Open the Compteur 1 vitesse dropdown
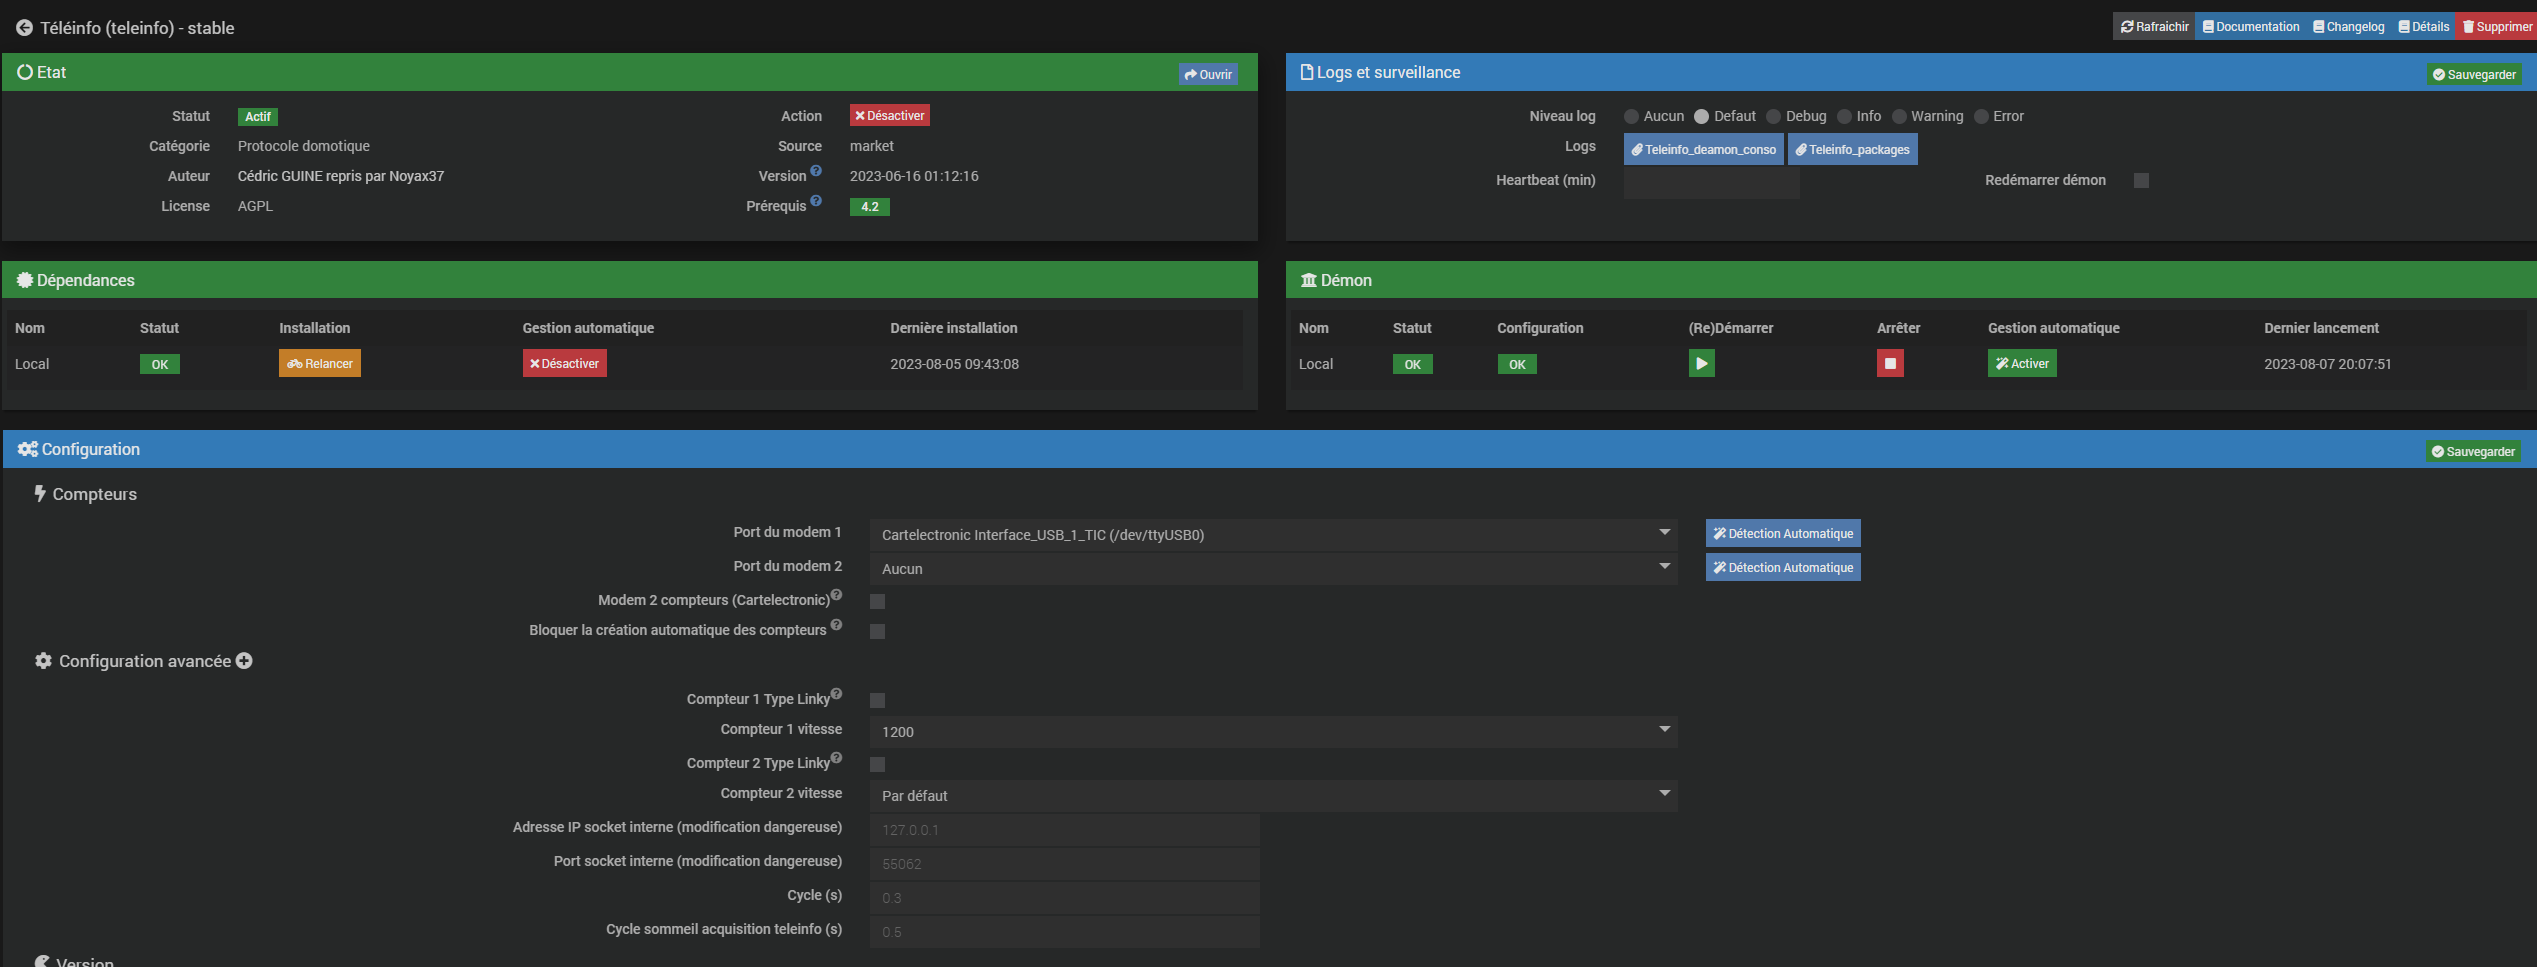This screenshot has height=967, width=2537. 1272,732
